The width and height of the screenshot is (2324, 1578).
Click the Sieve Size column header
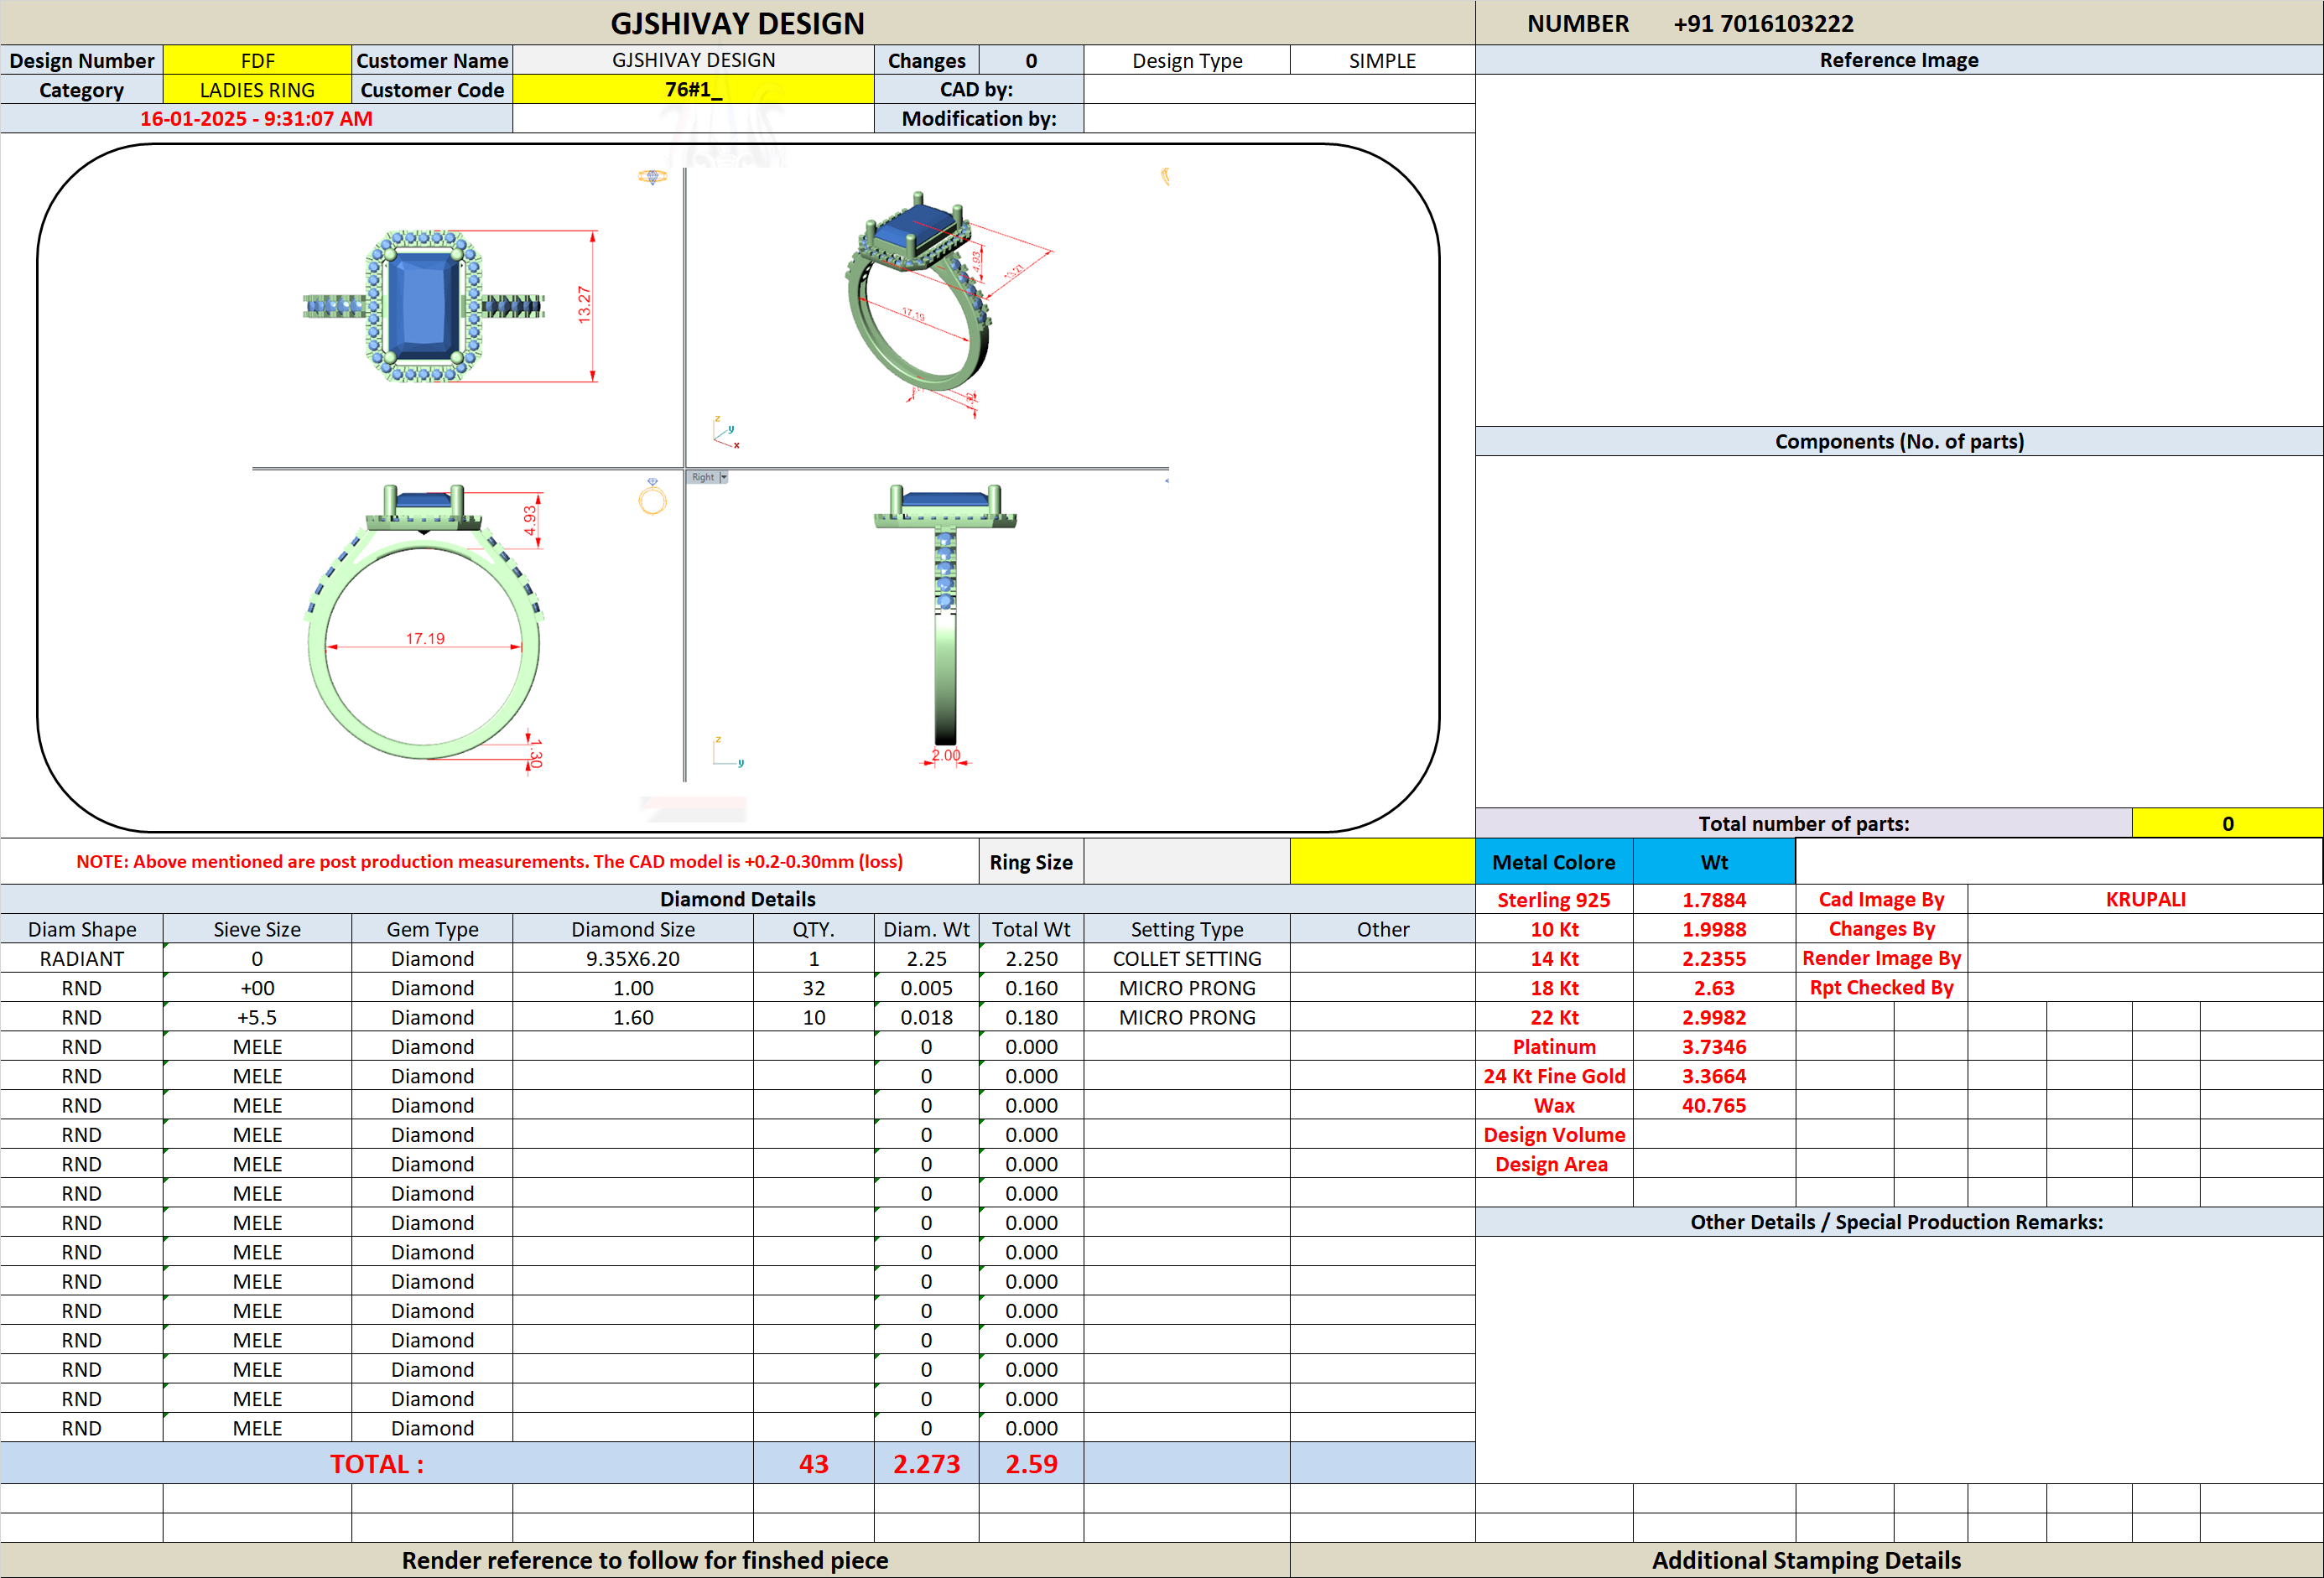click(257, 929)
